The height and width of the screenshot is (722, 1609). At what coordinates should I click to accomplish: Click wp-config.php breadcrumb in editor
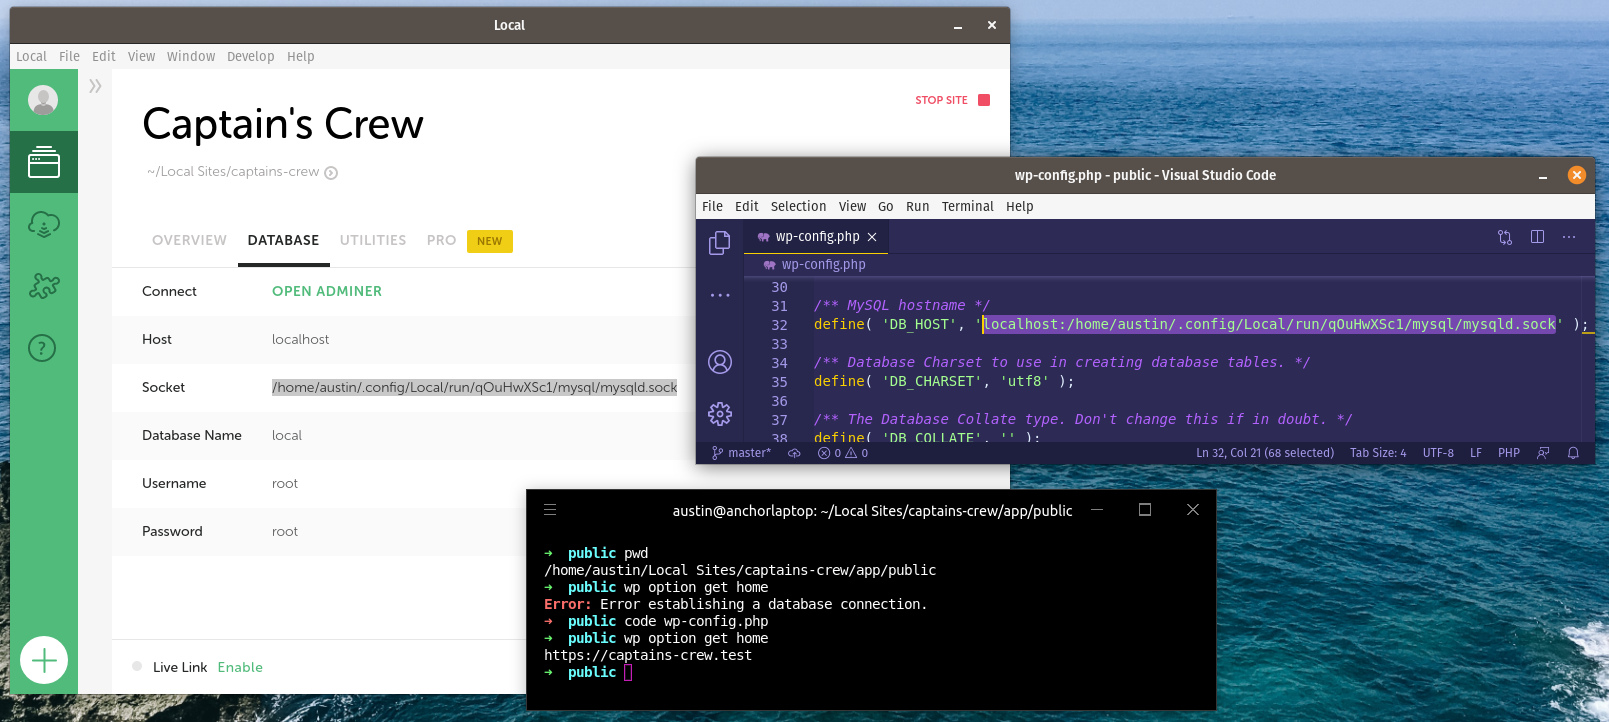[823, 265]
